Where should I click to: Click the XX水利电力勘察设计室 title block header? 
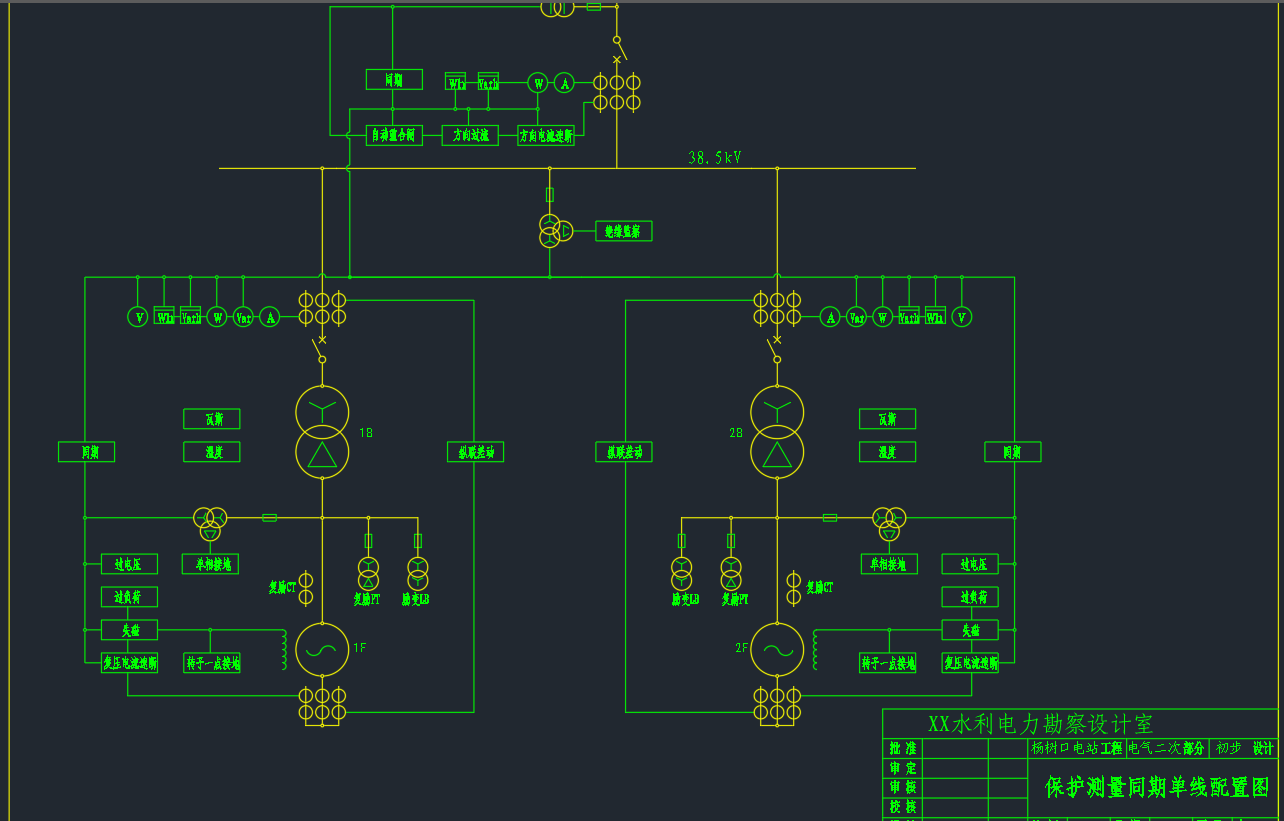tap(1040, 724)
